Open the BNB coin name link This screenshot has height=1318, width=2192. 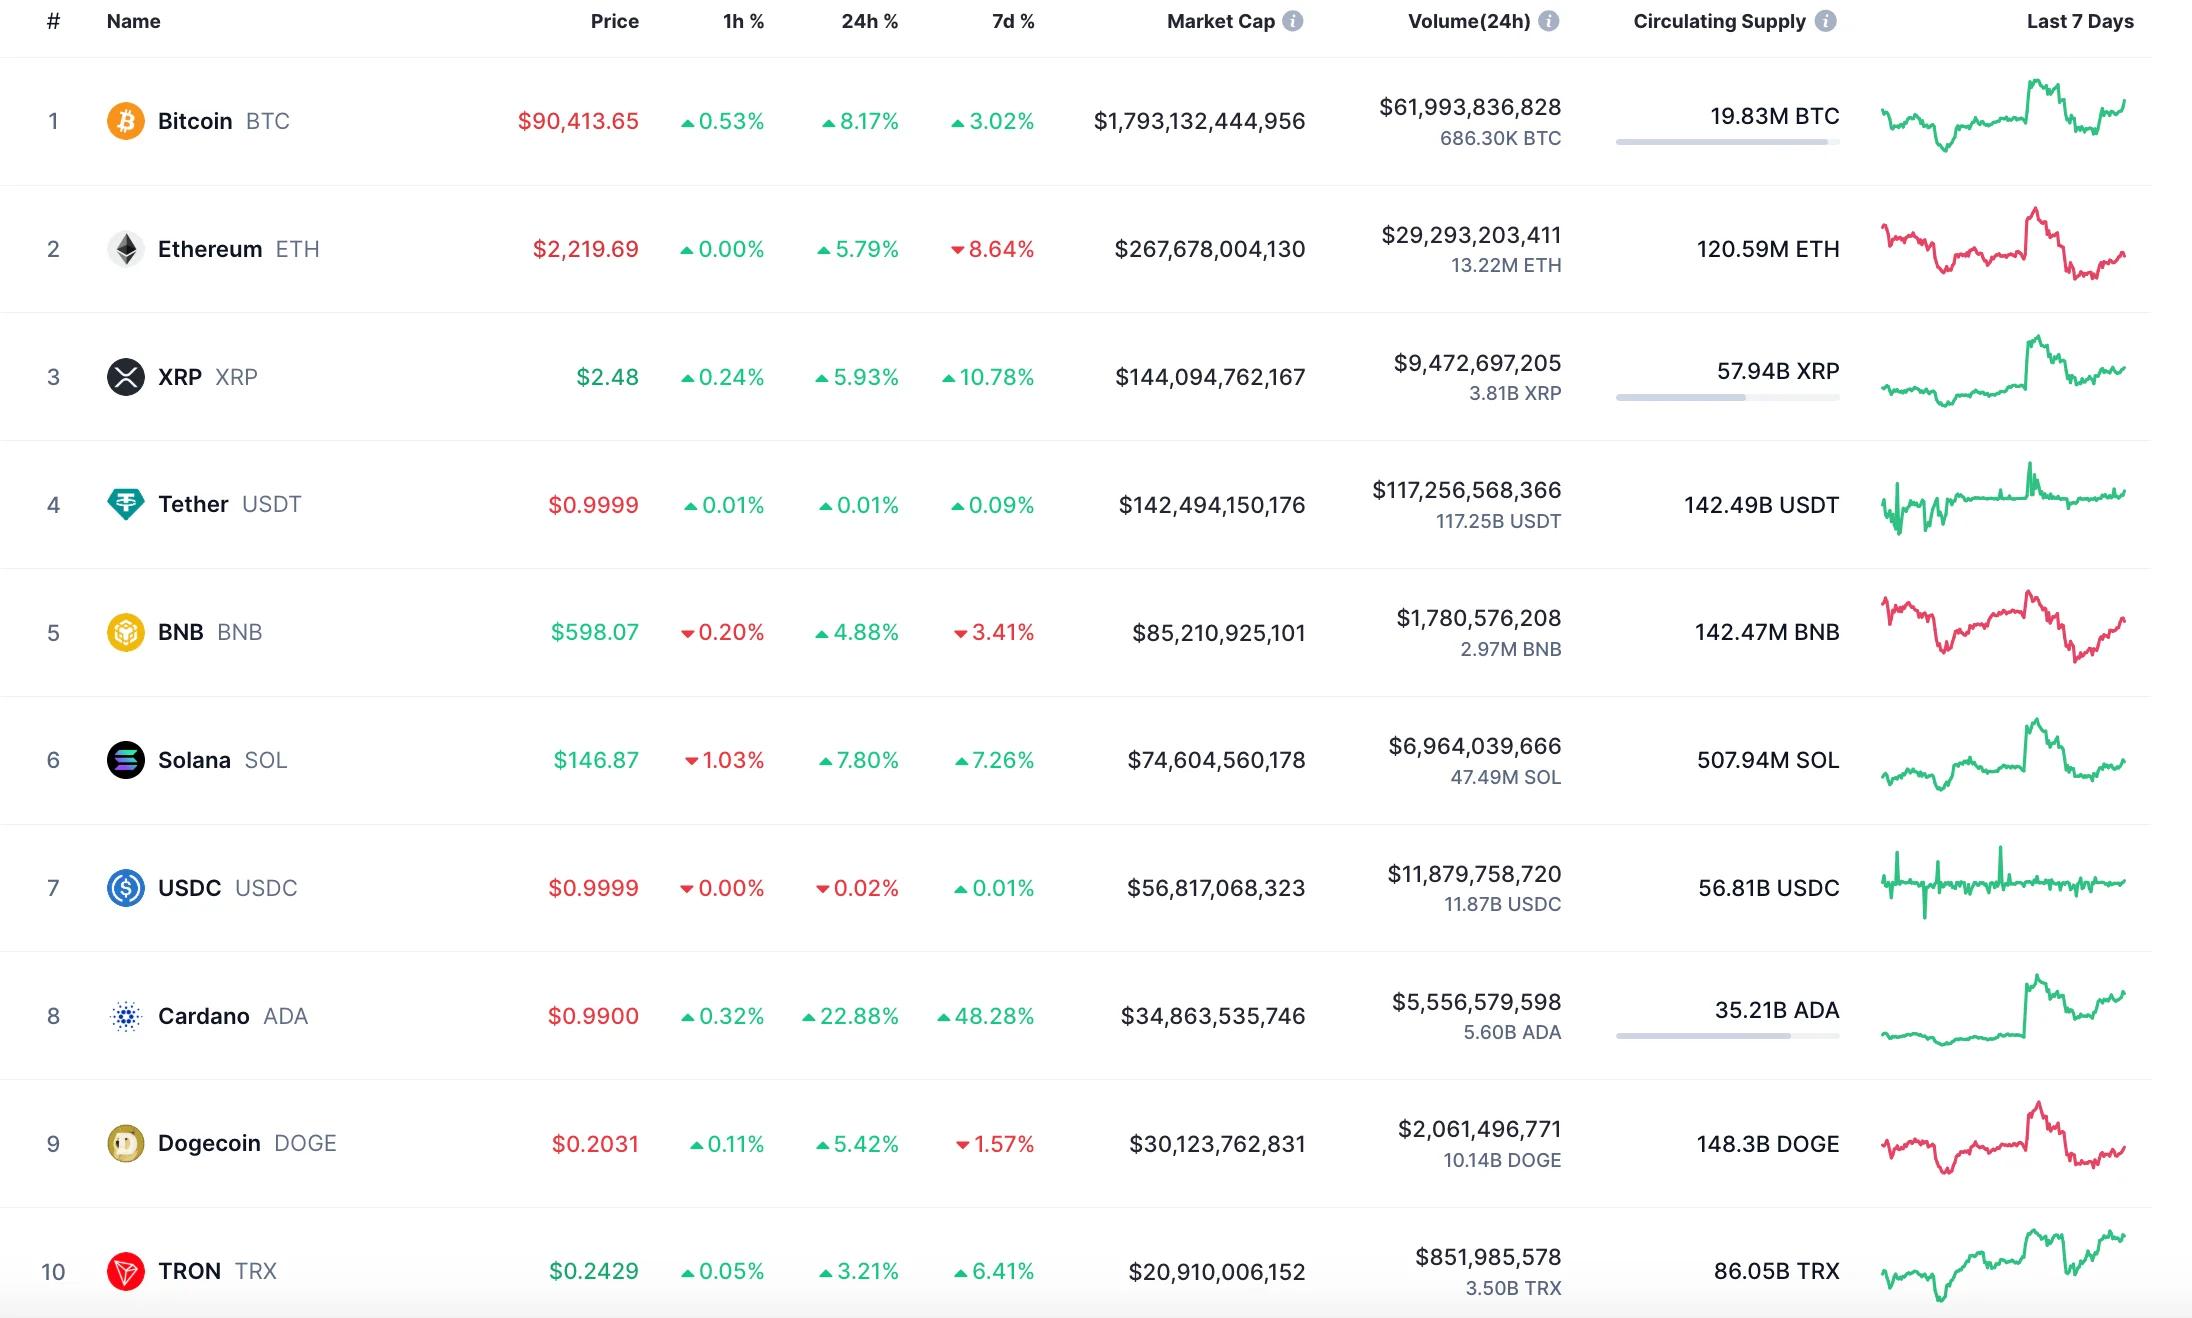coord(181,632)
